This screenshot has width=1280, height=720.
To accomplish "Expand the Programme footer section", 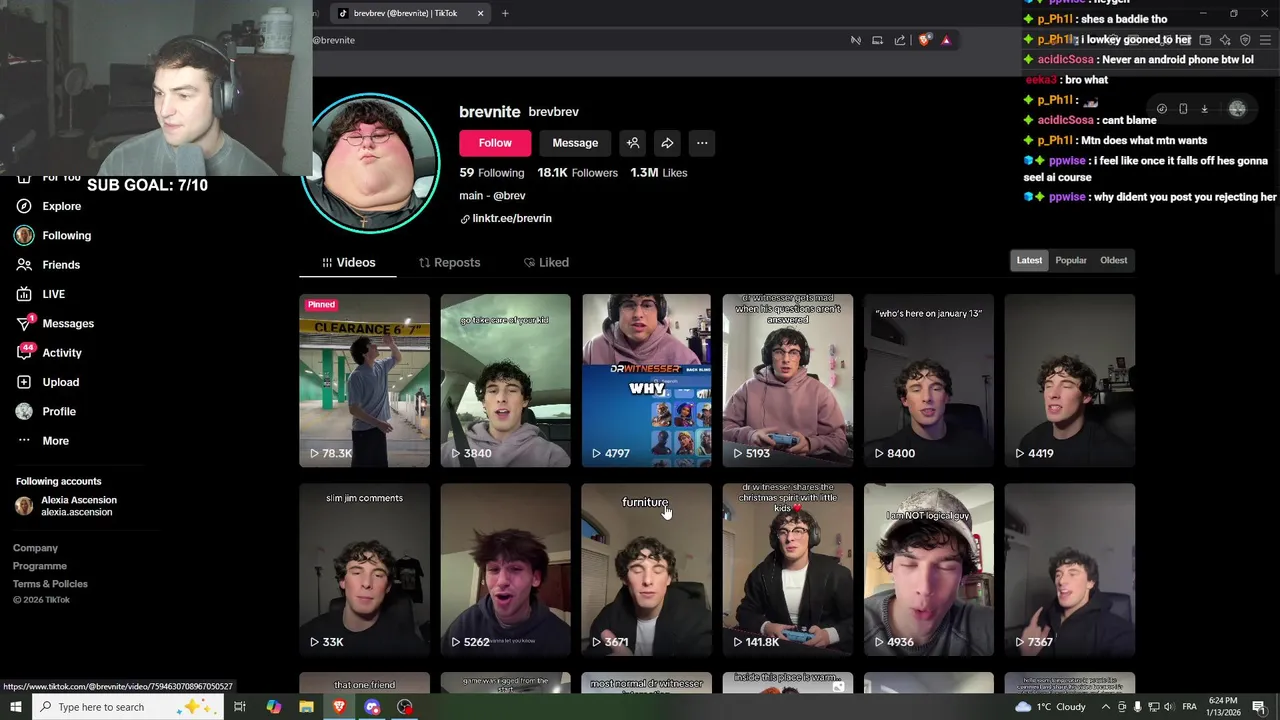I will tap(39, 566).
